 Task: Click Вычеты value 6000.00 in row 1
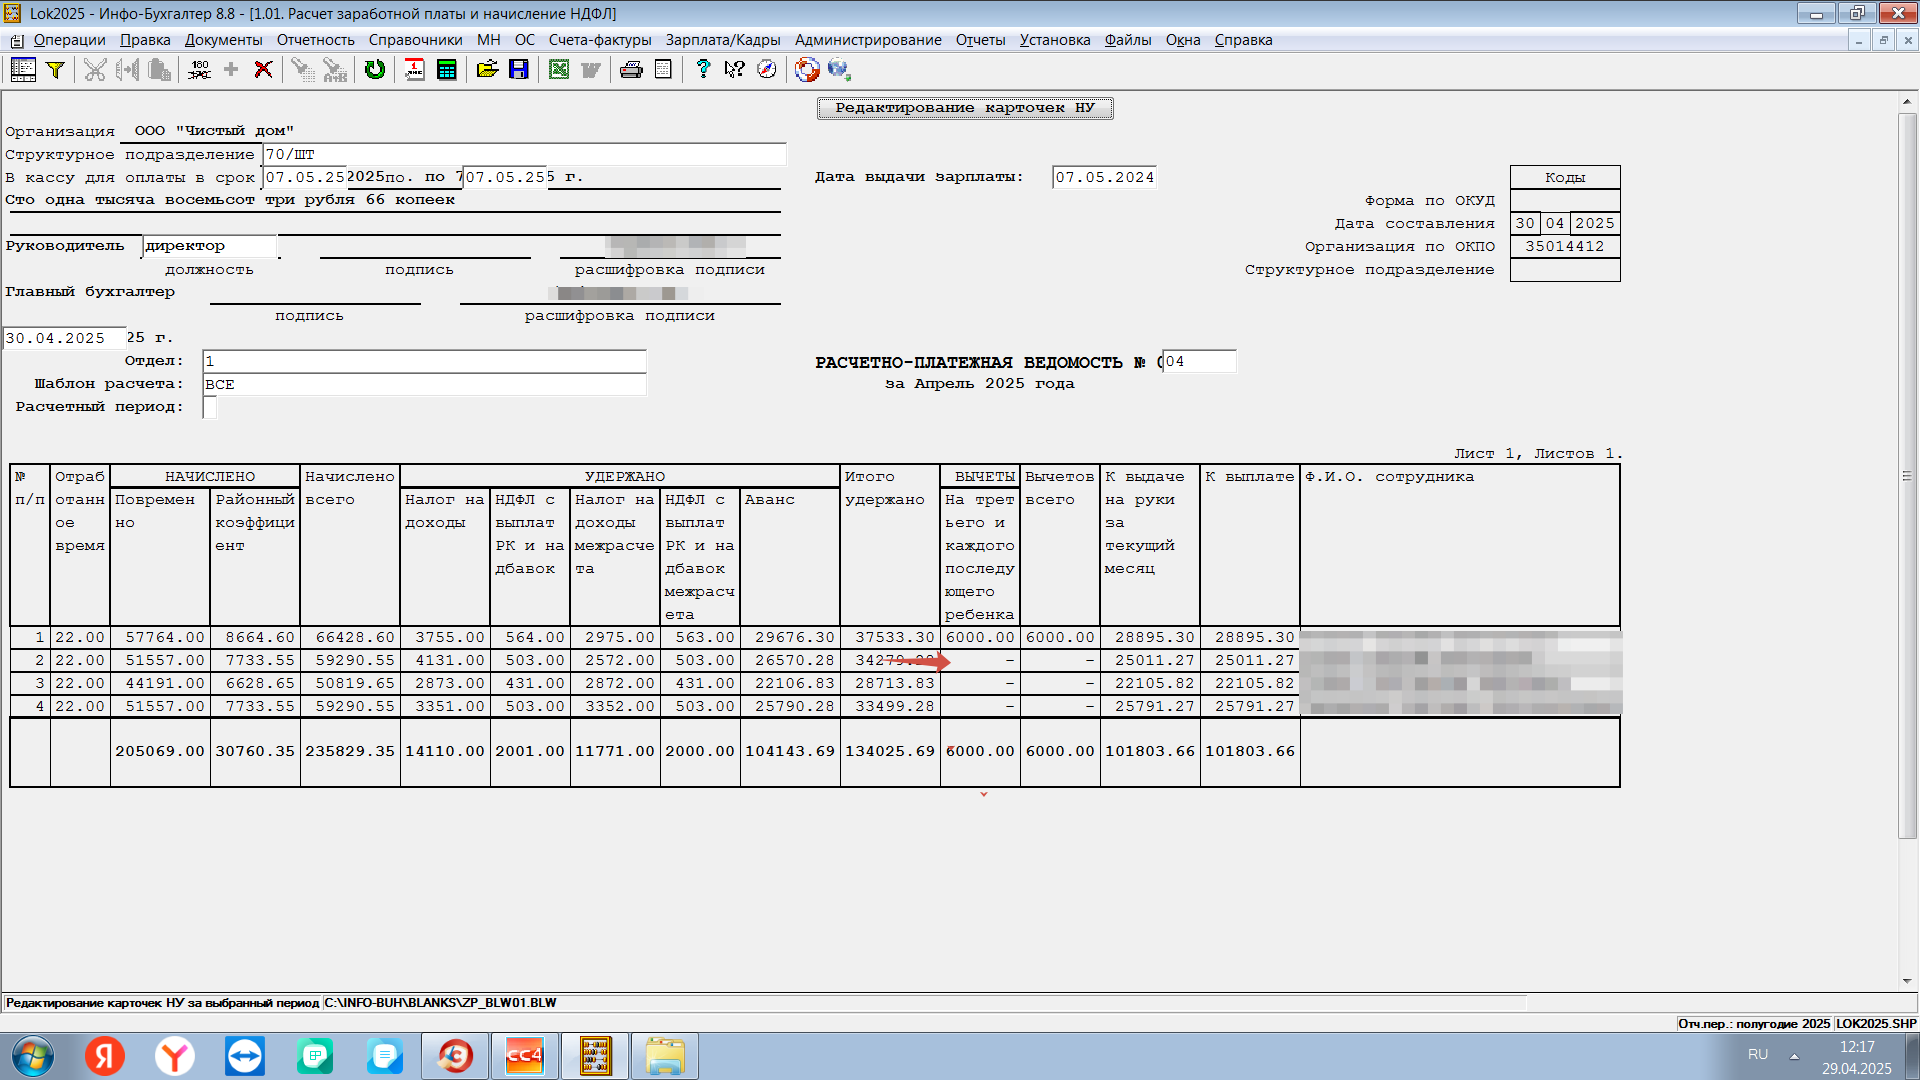click(980, 637)
